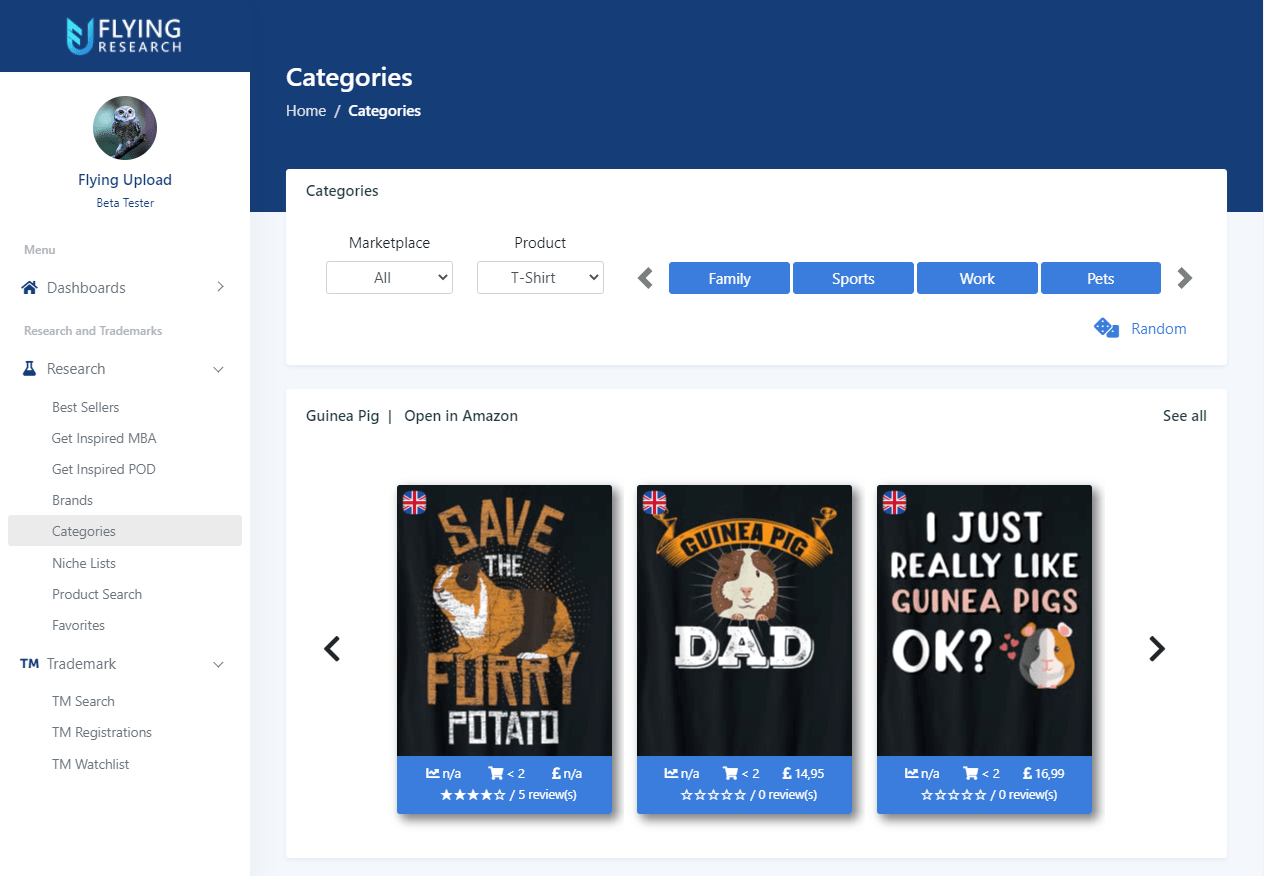Click pound price icon next to 16,99
Image resolution: width=1264 pixels, height=876 pixels.
[1027, 773]
